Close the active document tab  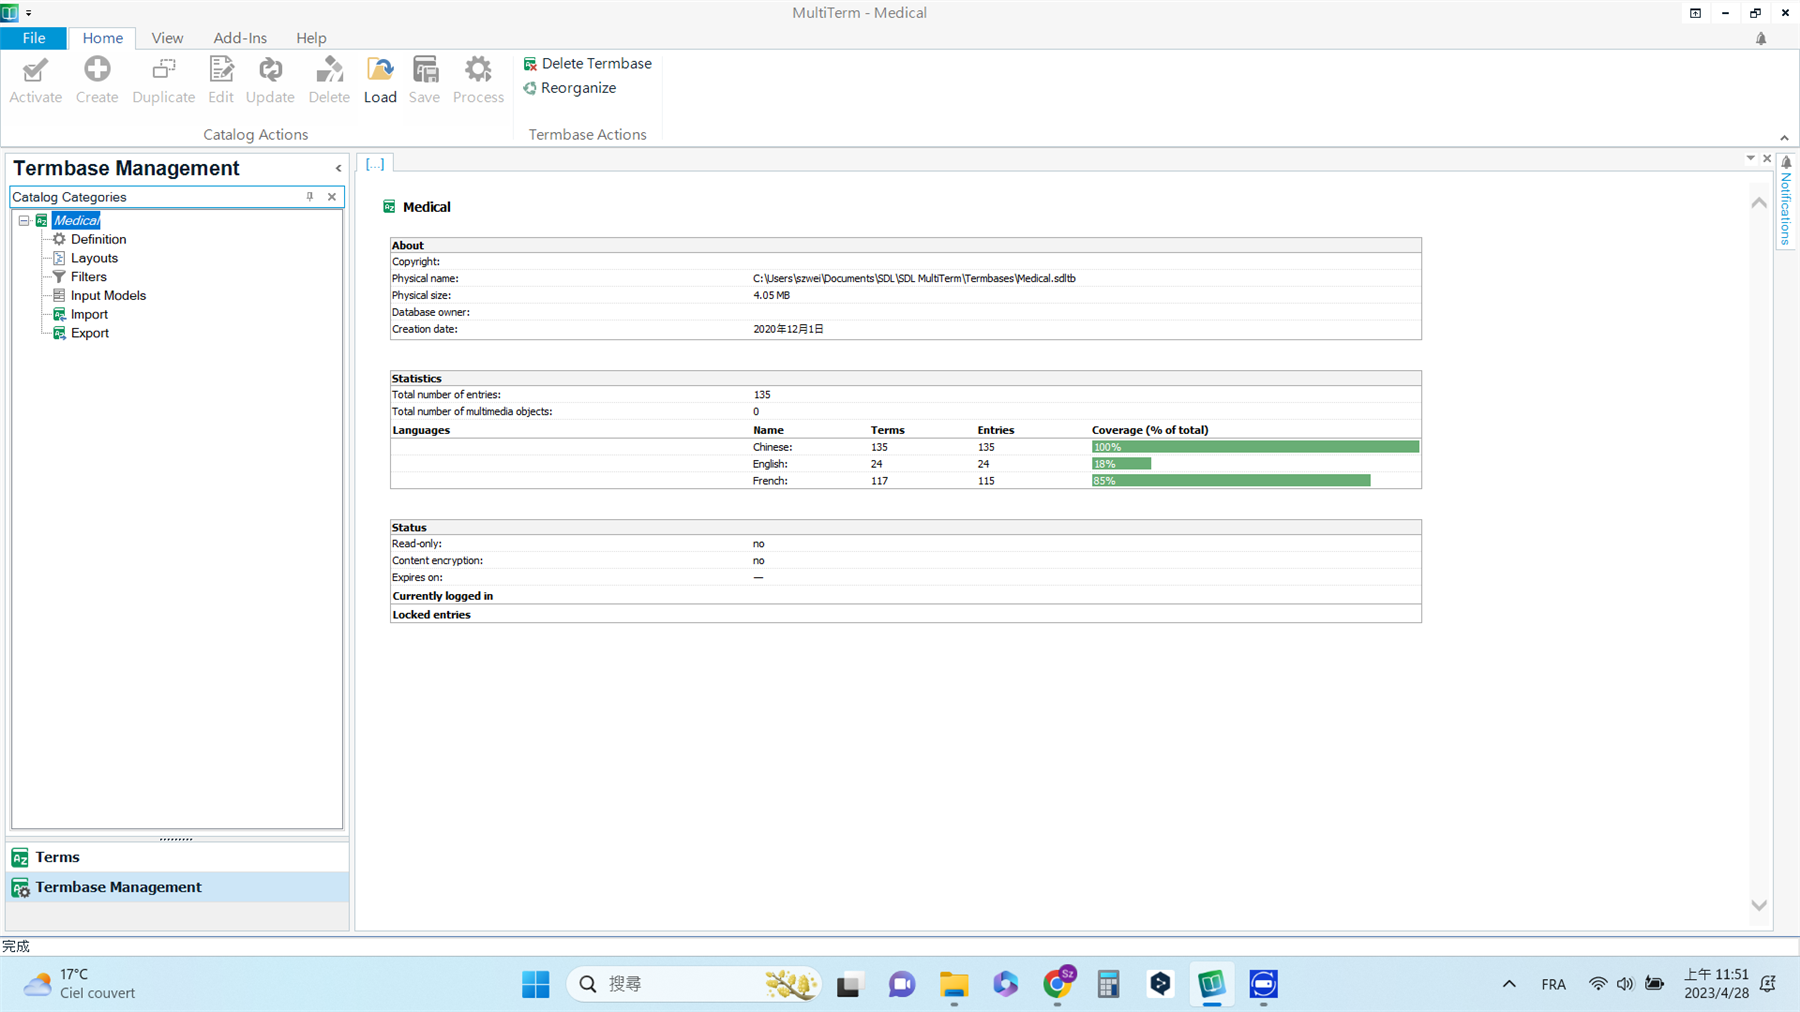1767,158
